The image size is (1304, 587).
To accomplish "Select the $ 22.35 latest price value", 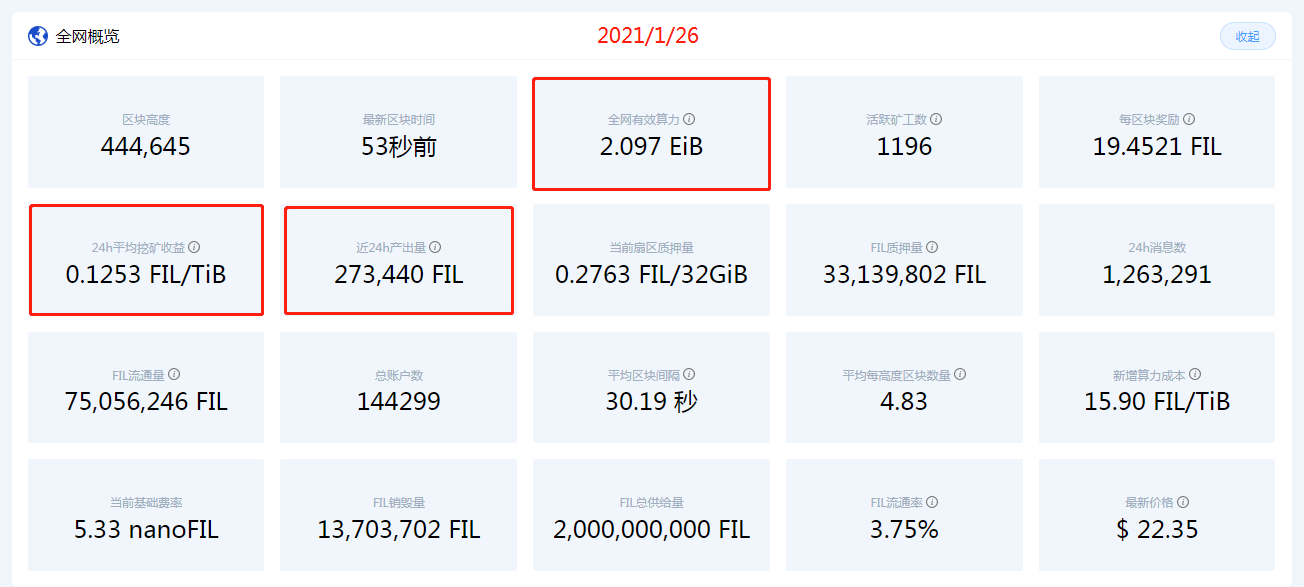I will tap(1157, 530).
